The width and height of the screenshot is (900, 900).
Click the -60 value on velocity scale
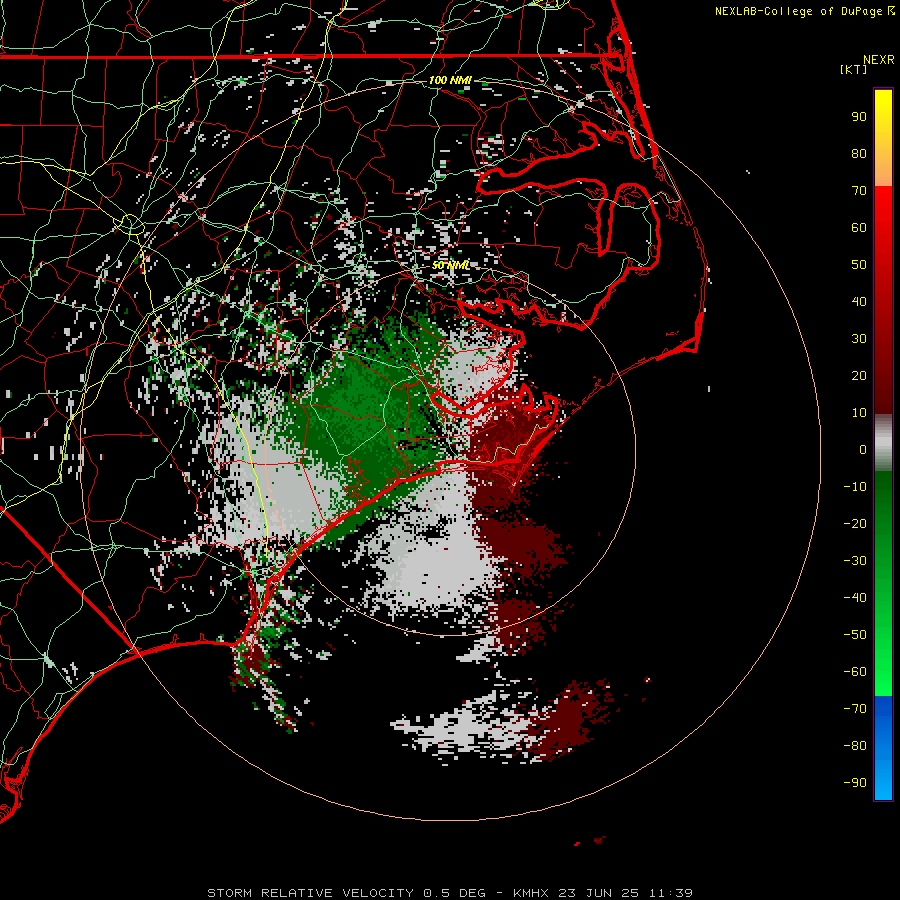(x=855, y=672)
